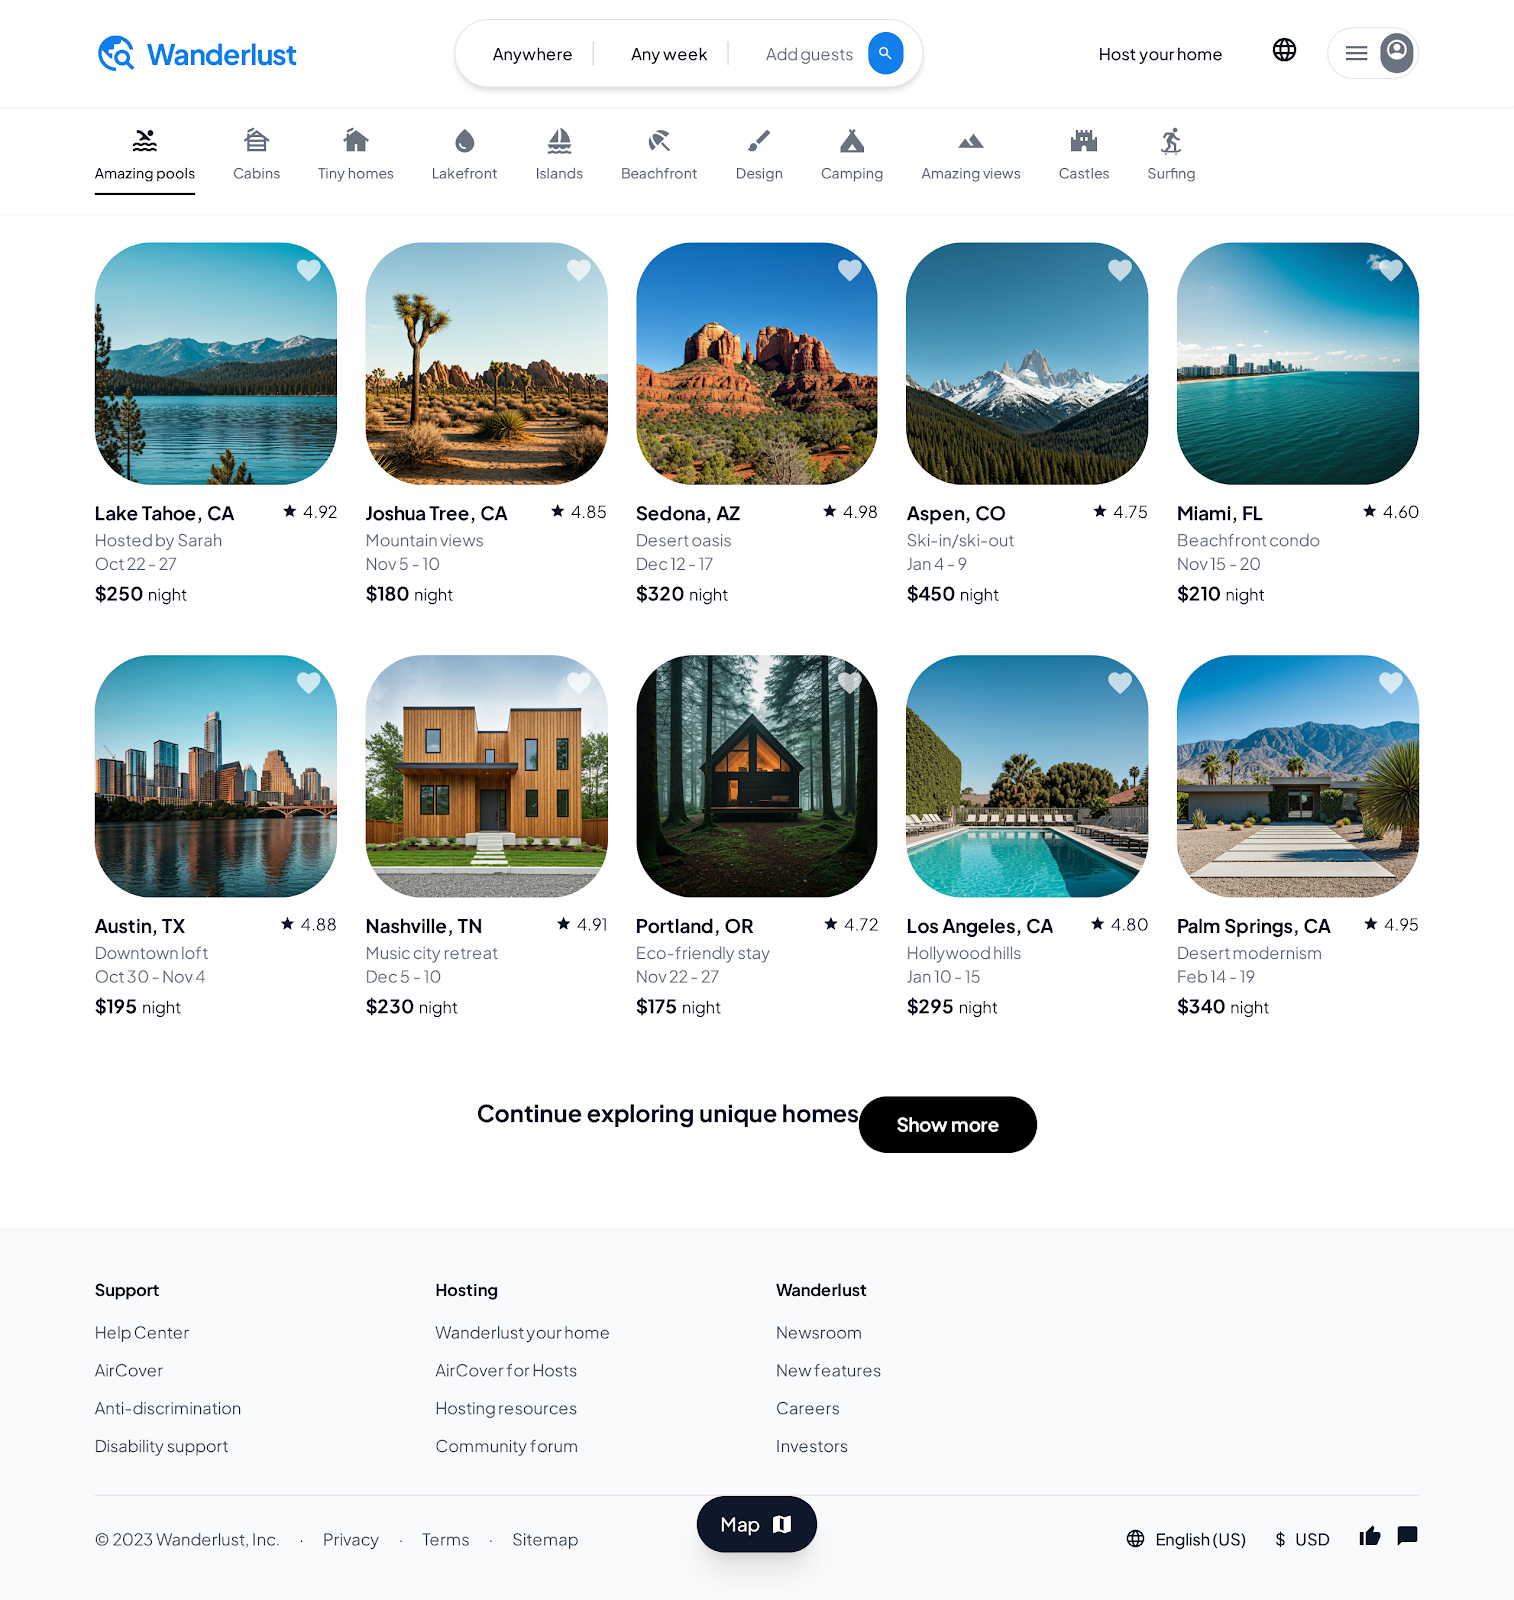Viewport: 1514px width, 1600px height.
Task: Expand the Any week date picker
Action: point(669,54)
